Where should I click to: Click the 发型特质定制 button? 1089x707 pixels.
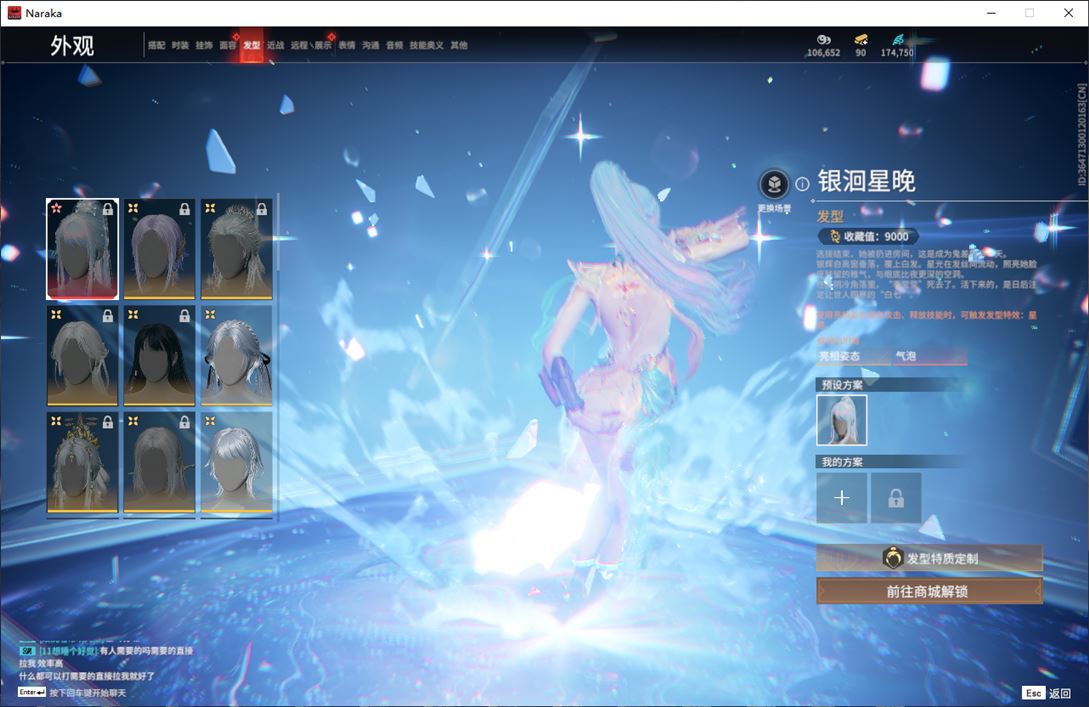click(929, 558)
